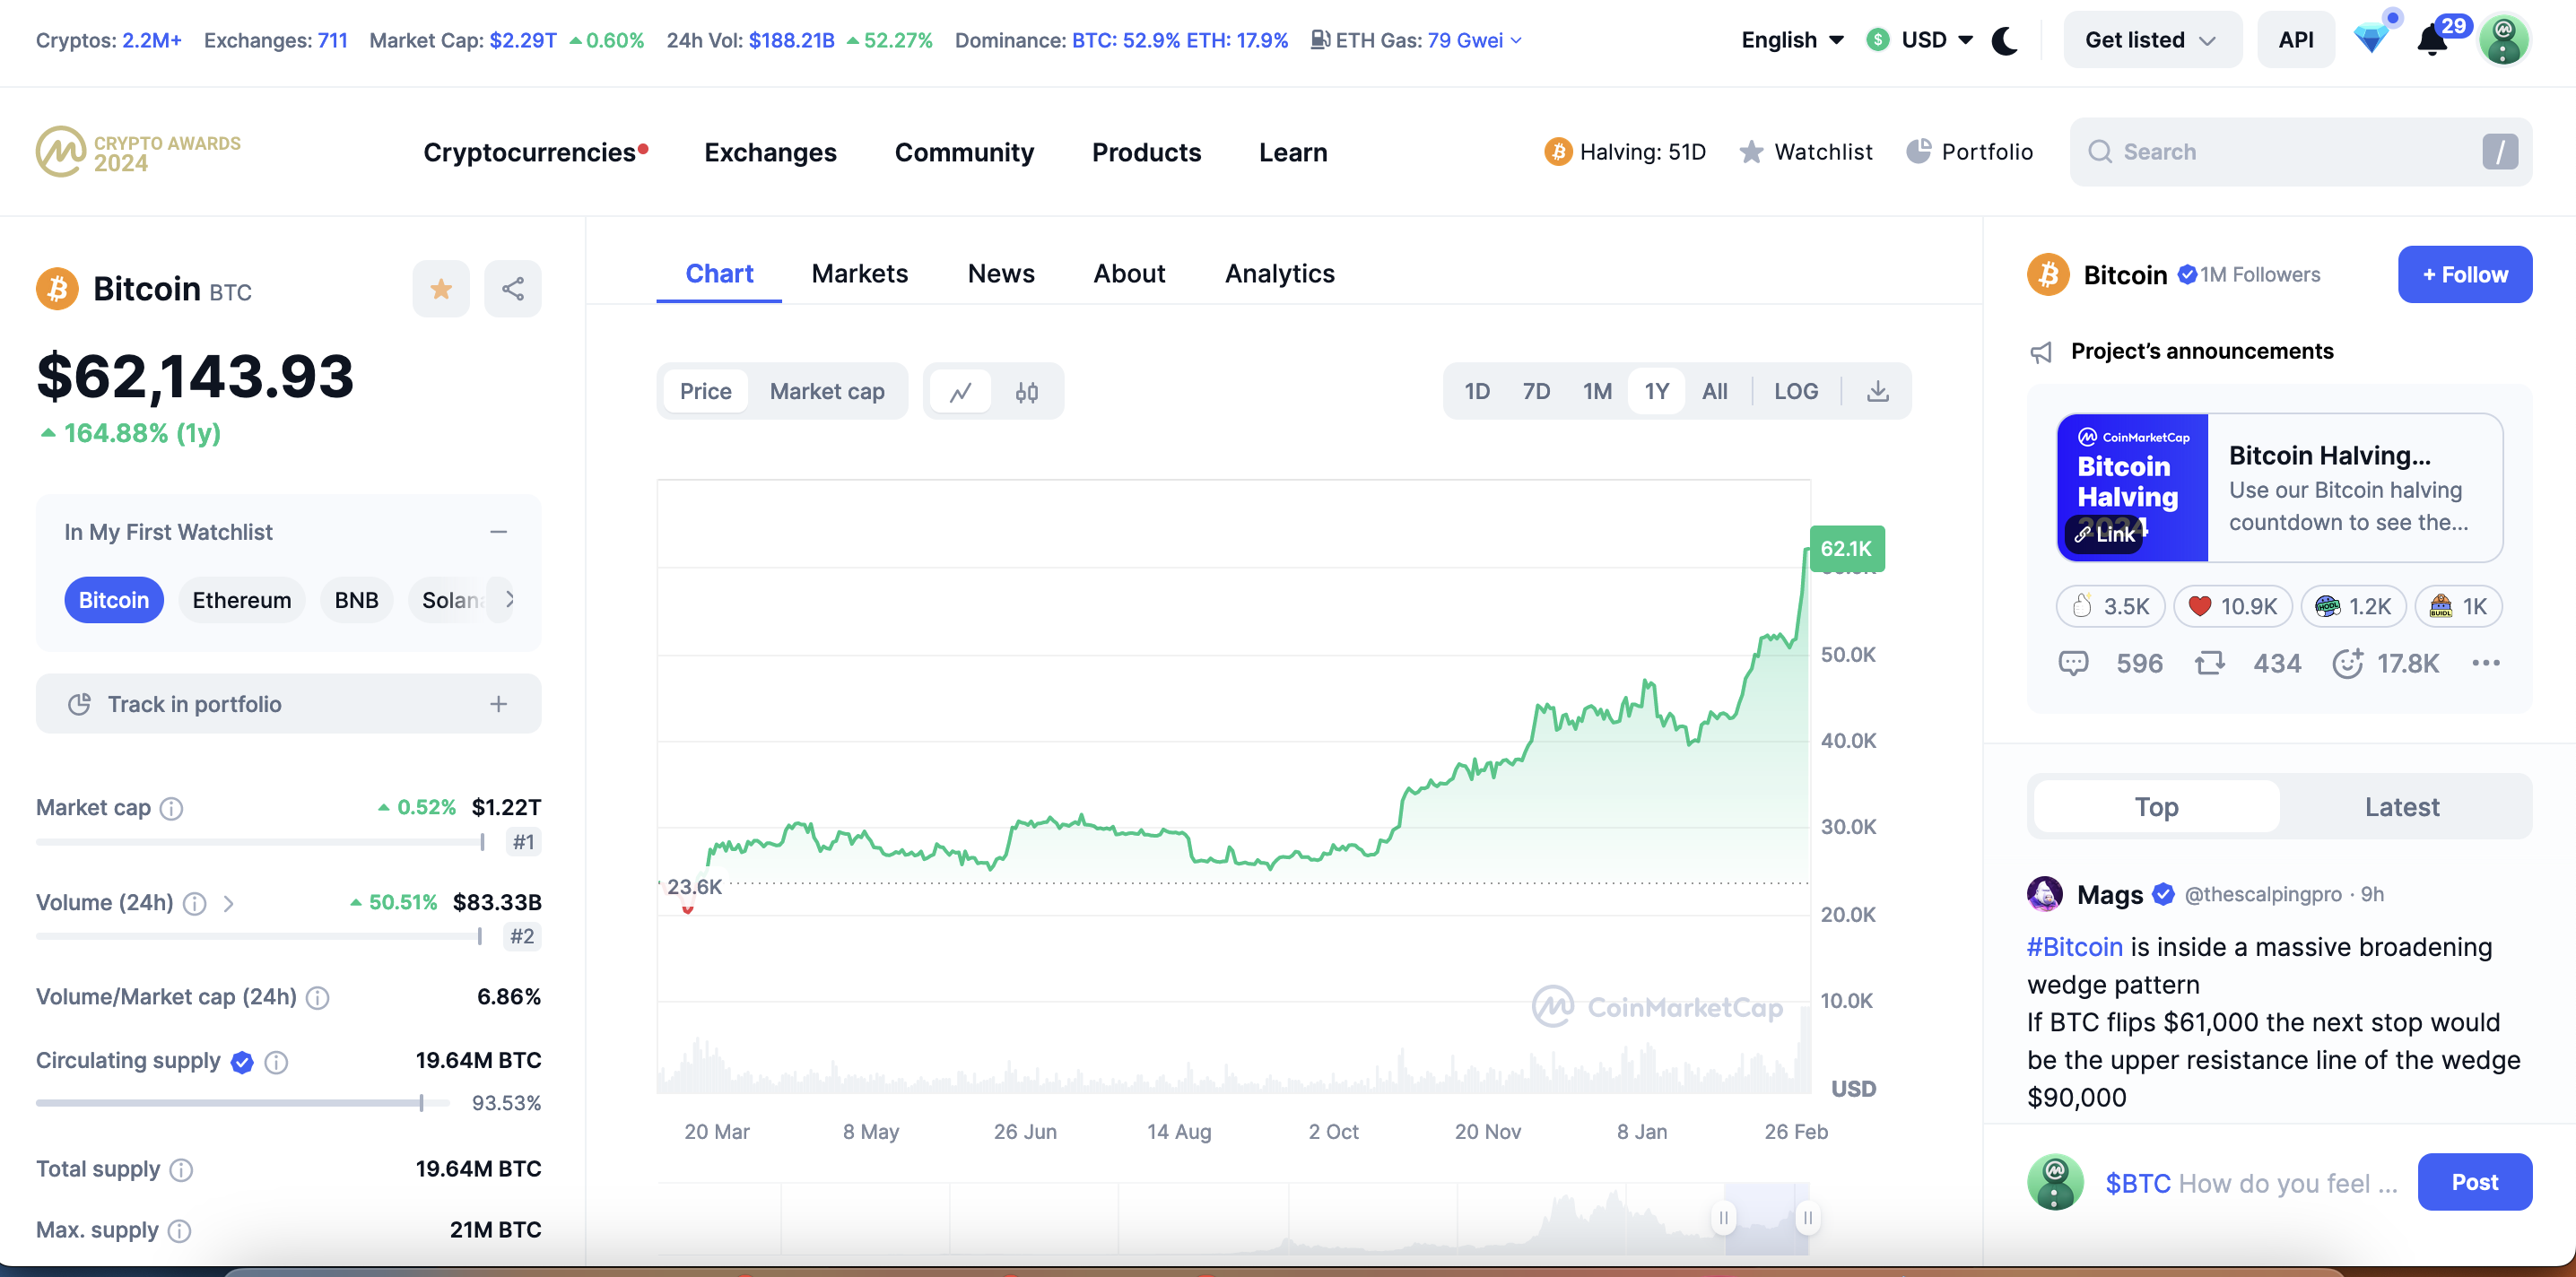Screen dimensions: 2576x1277
Task: Click right handle of chart range slider
Action: pyautogui.click(x=1808, y=1217)
